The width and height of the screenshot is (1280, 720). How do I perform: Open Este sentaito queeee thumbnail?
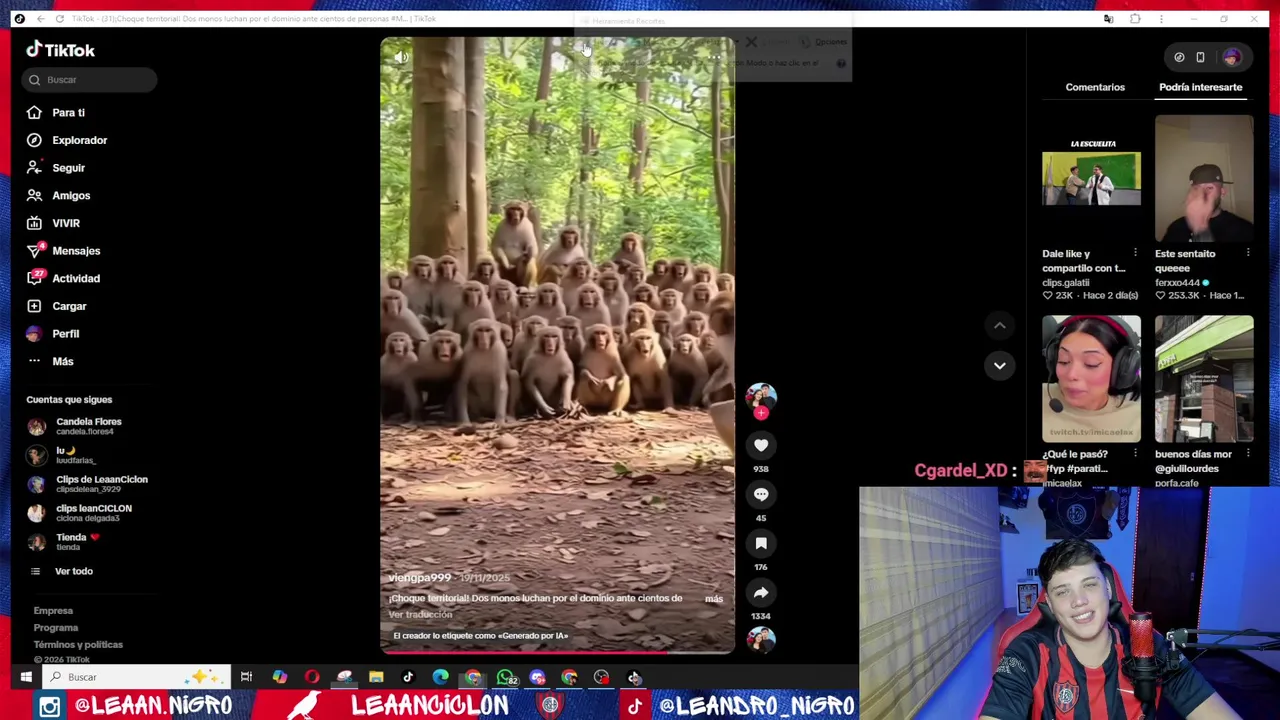click(x=1204, y=179)
